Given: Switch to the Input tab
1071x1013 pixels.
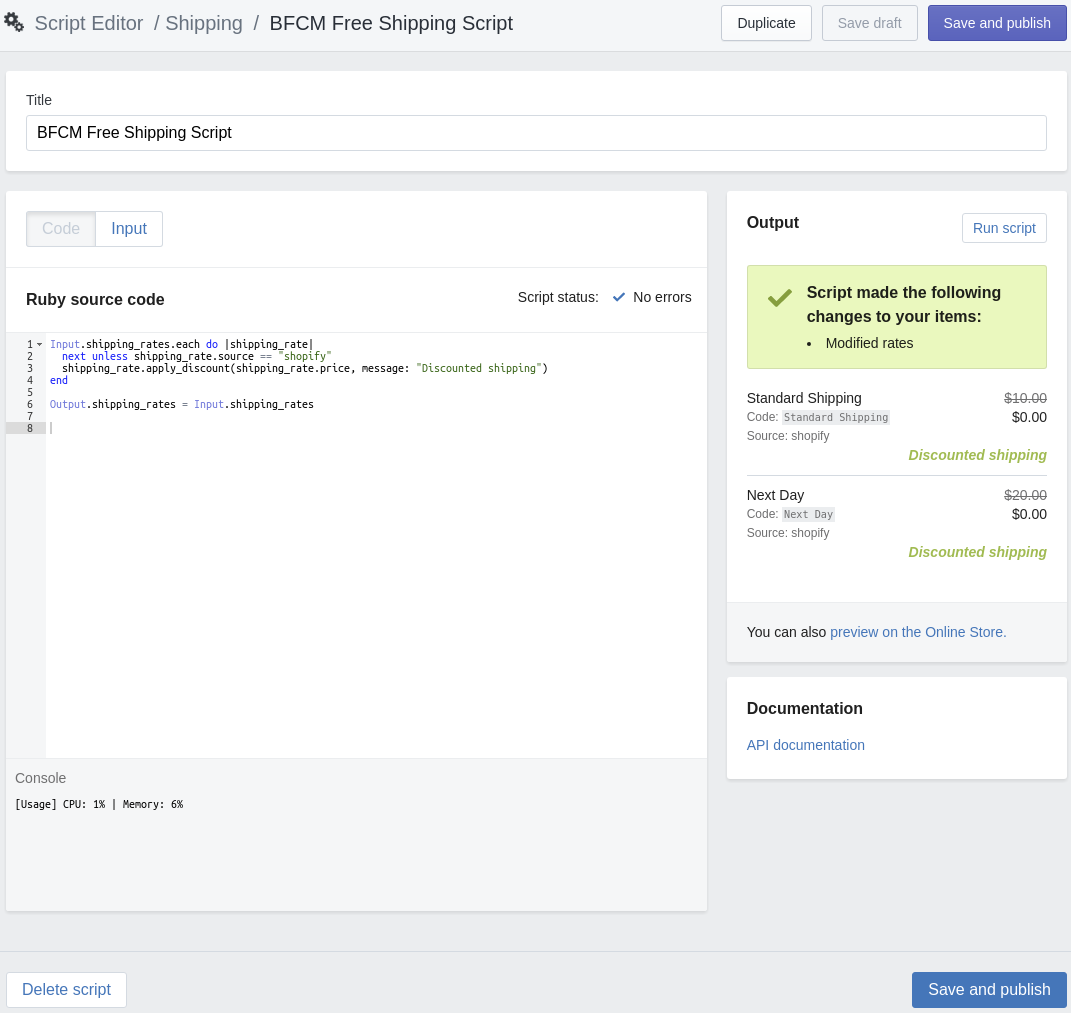Looking at the screenshot, I should coord(129,229).
